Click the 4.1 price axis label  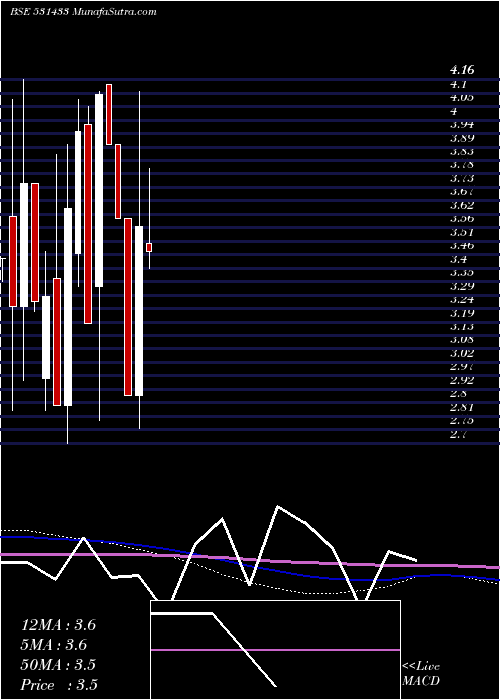[x=458, y=84]
